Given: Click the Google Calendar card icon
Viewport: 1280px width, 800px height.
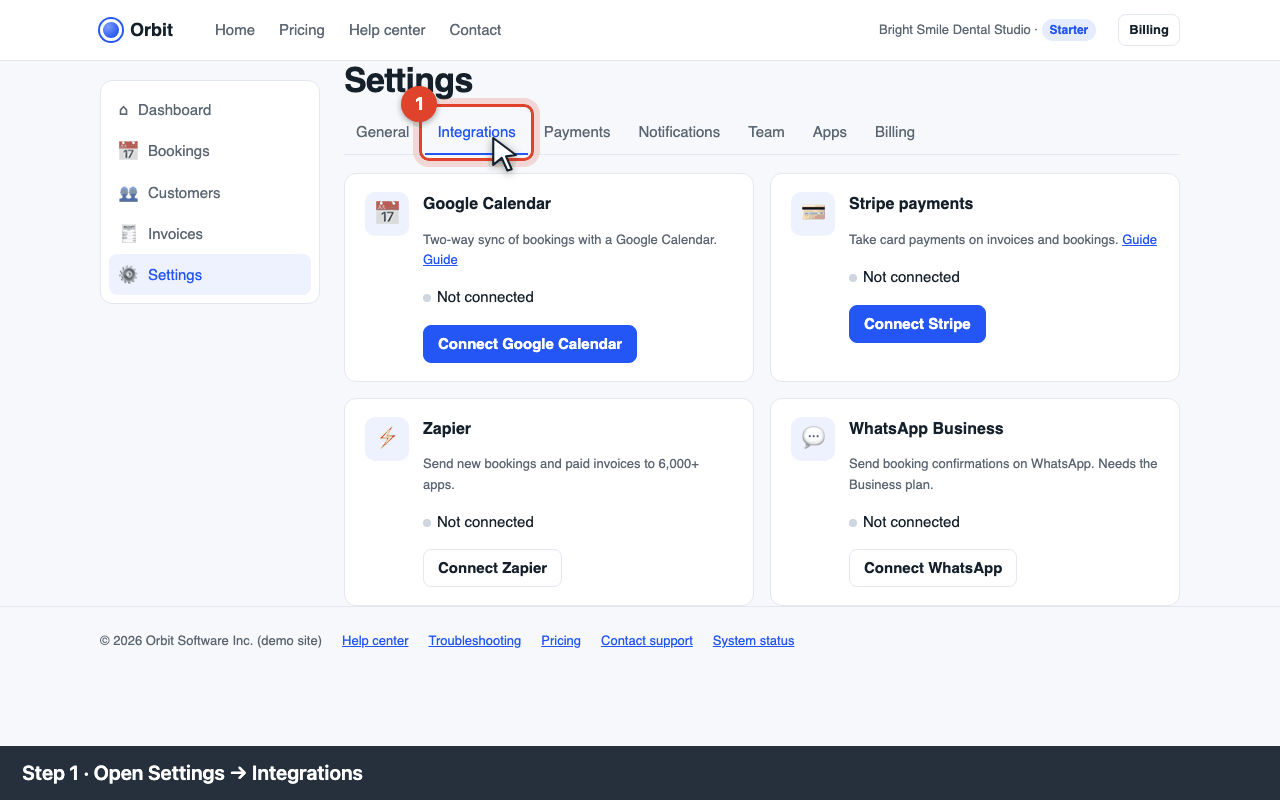Looking at the screenshot, I should point(387,213).
